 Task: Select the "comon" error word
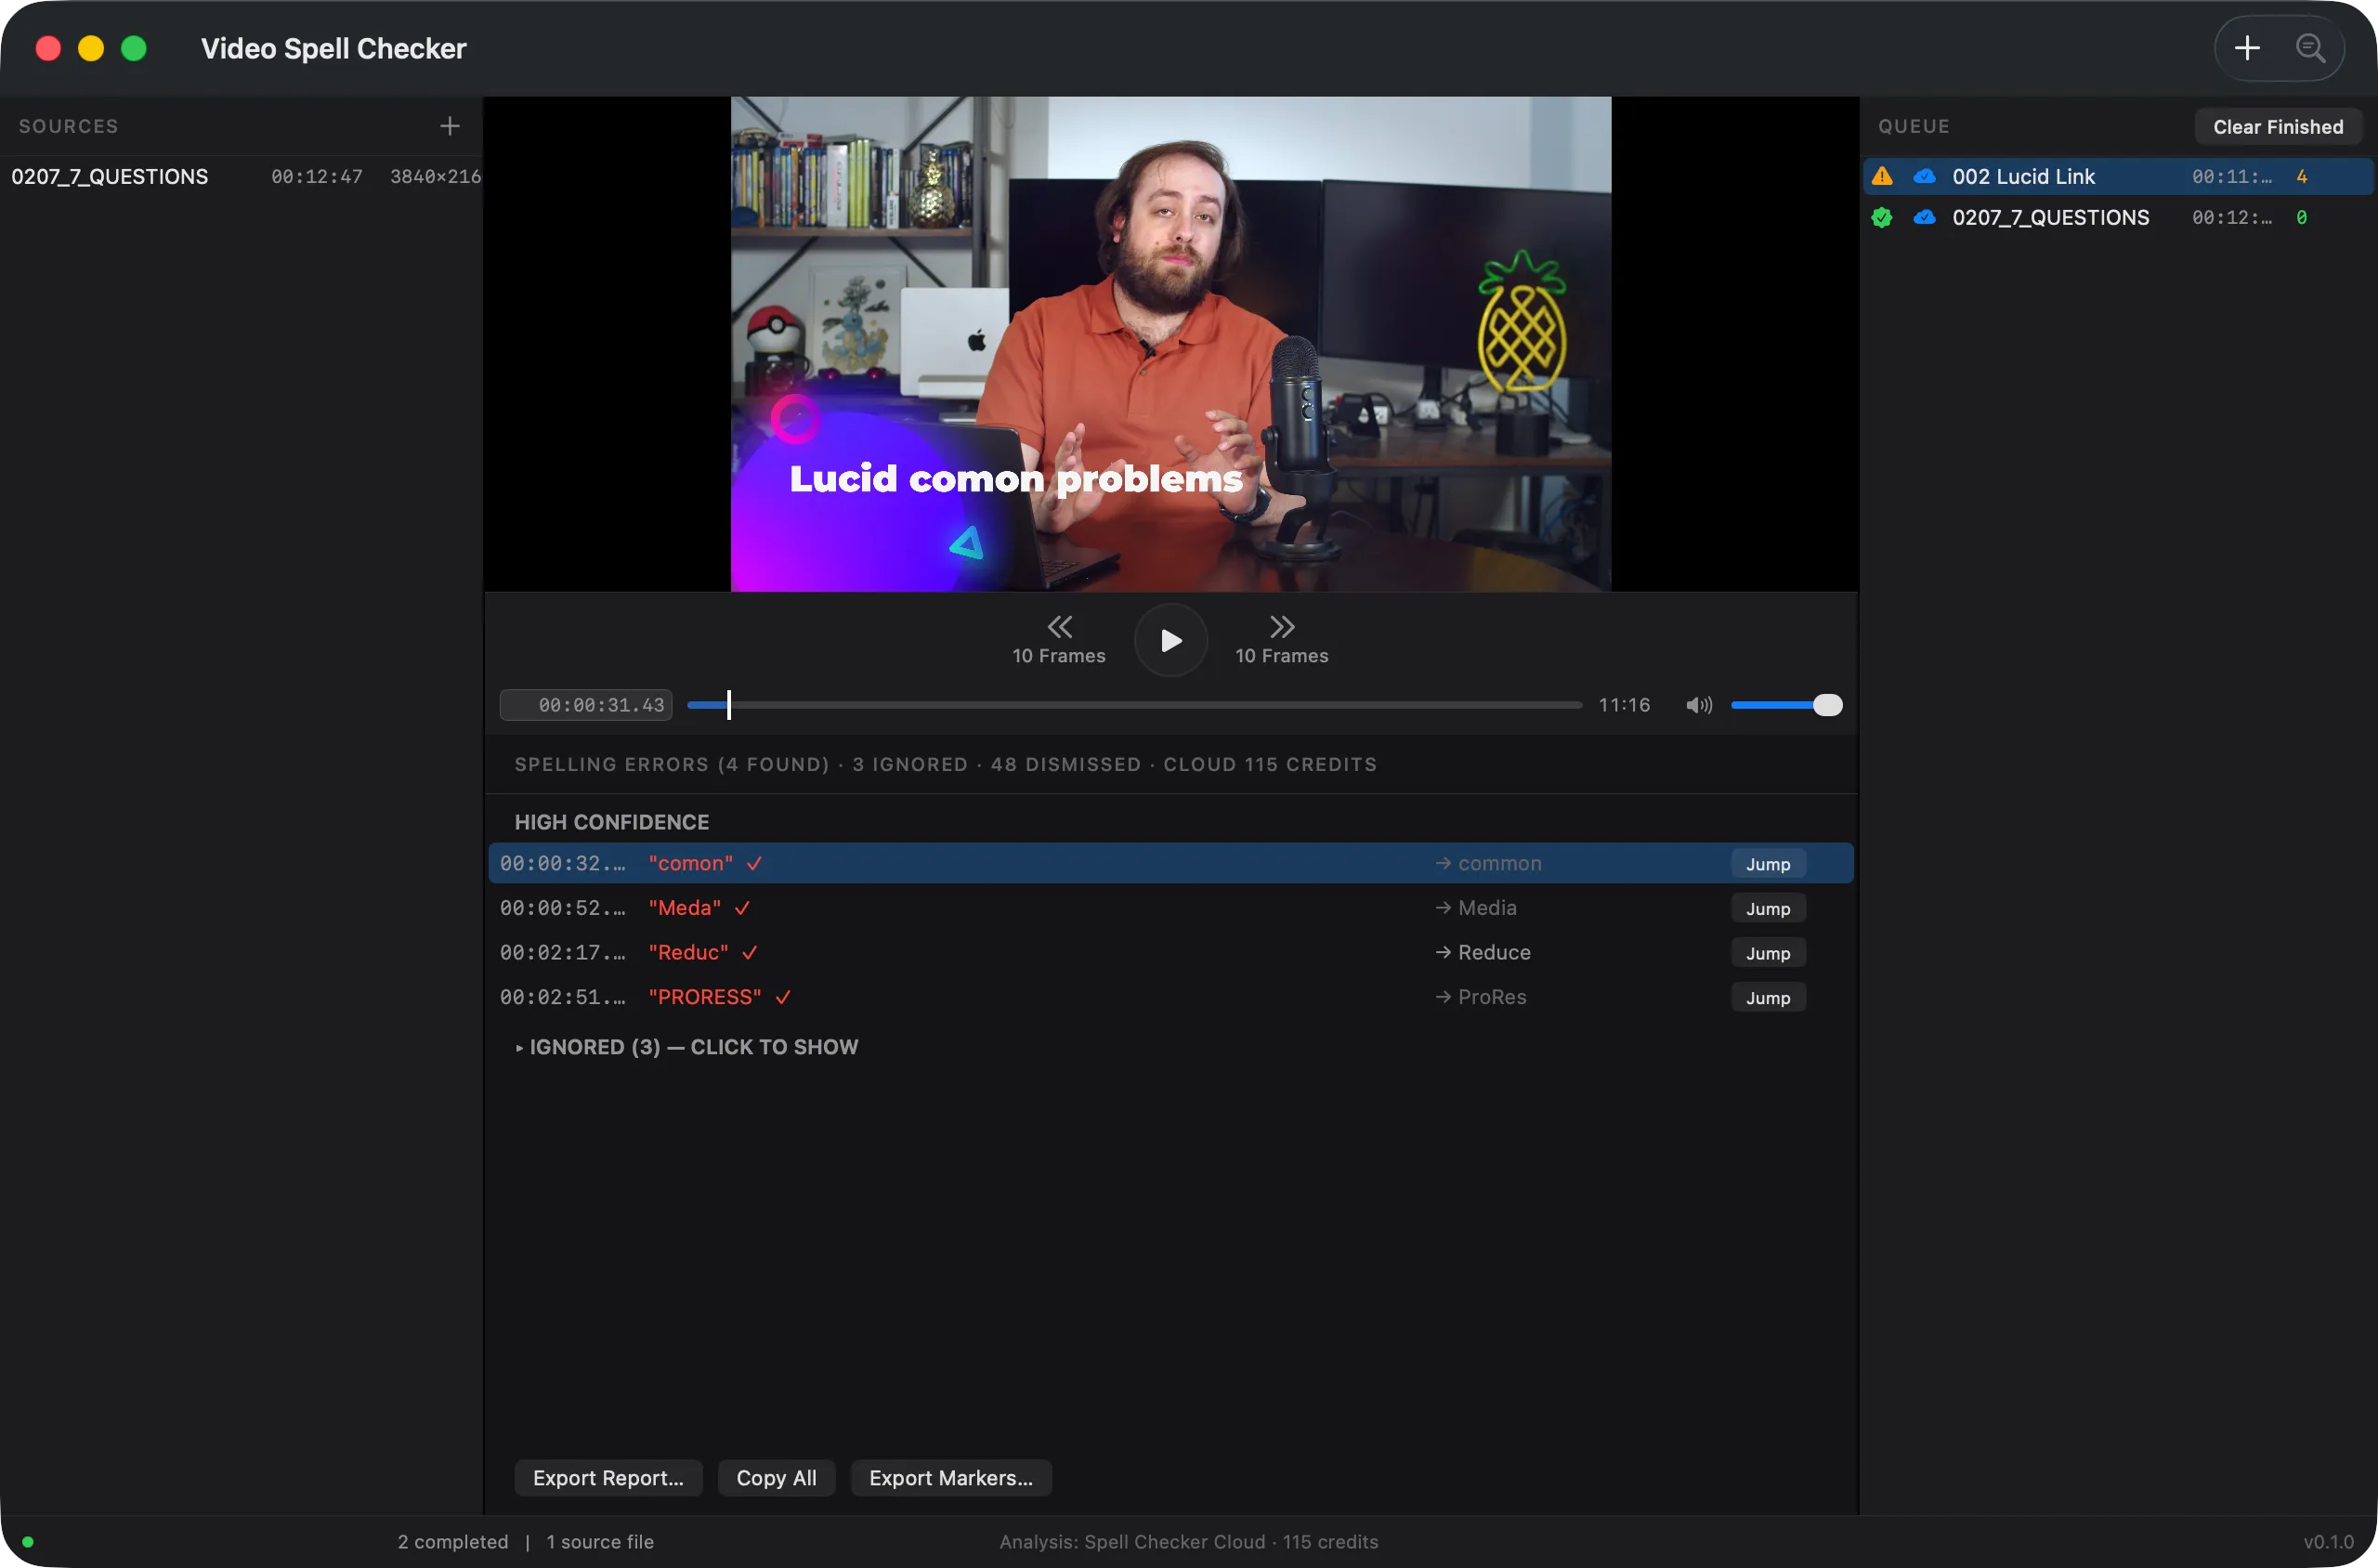point(691,864)
